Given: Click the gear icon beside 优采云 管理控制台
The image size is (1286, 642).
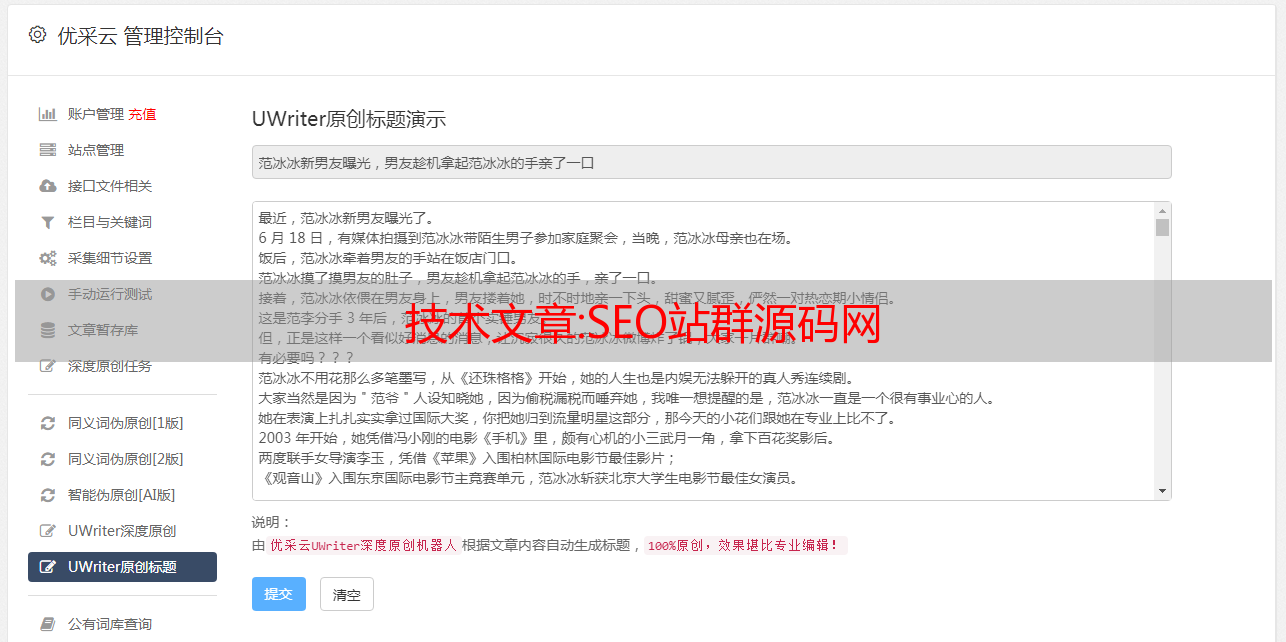Looking at the screenshot, I should point(37,35).
